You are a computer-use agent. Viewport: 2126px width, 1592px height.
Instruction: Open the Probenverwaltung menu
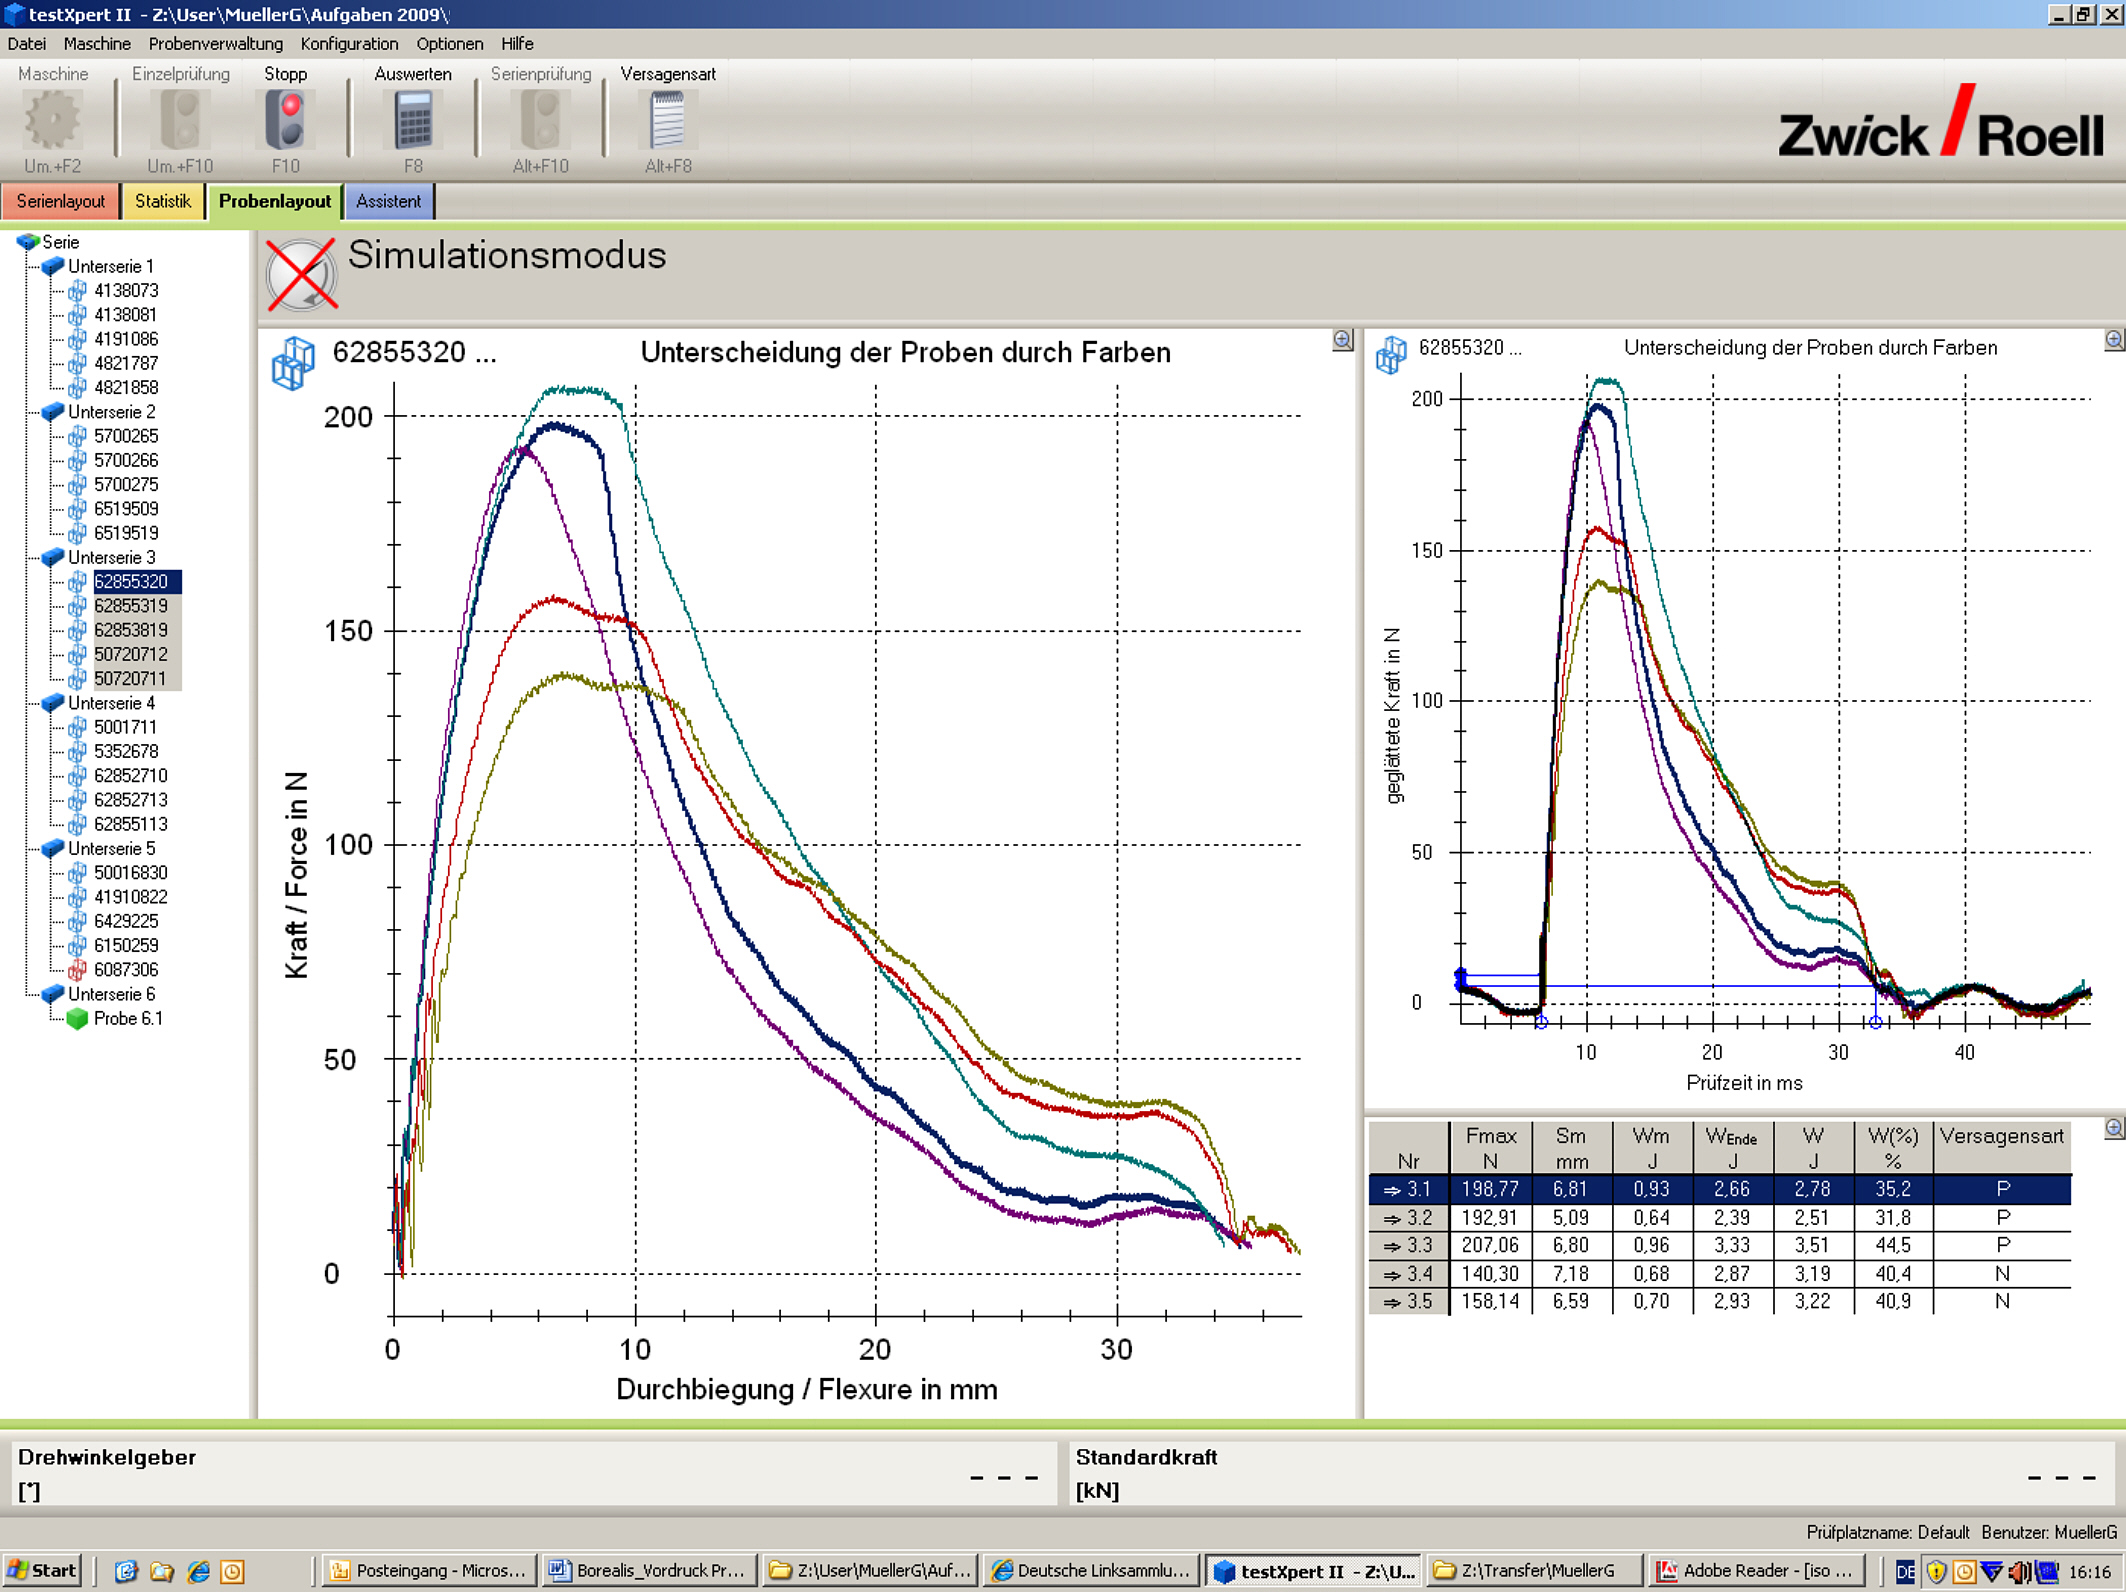[215, 44]
